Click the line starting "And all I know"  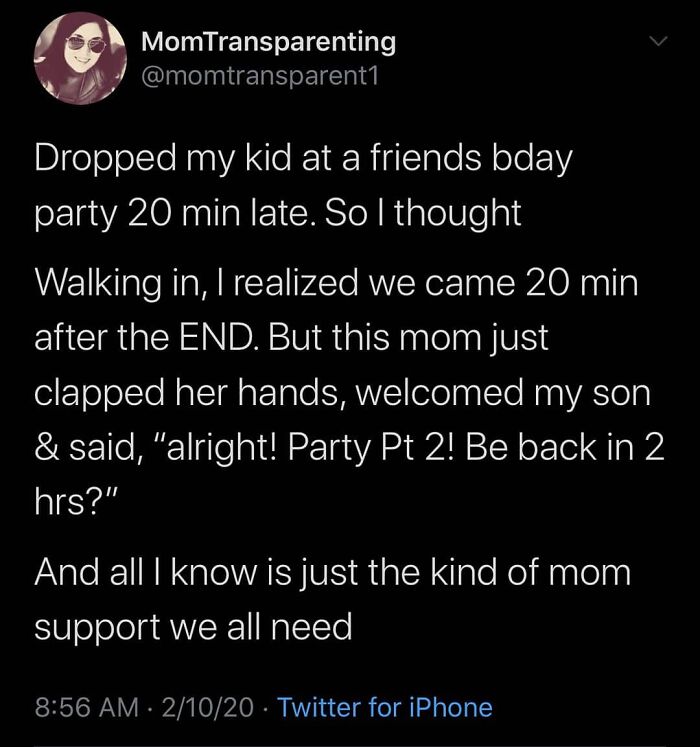(332, 573)
